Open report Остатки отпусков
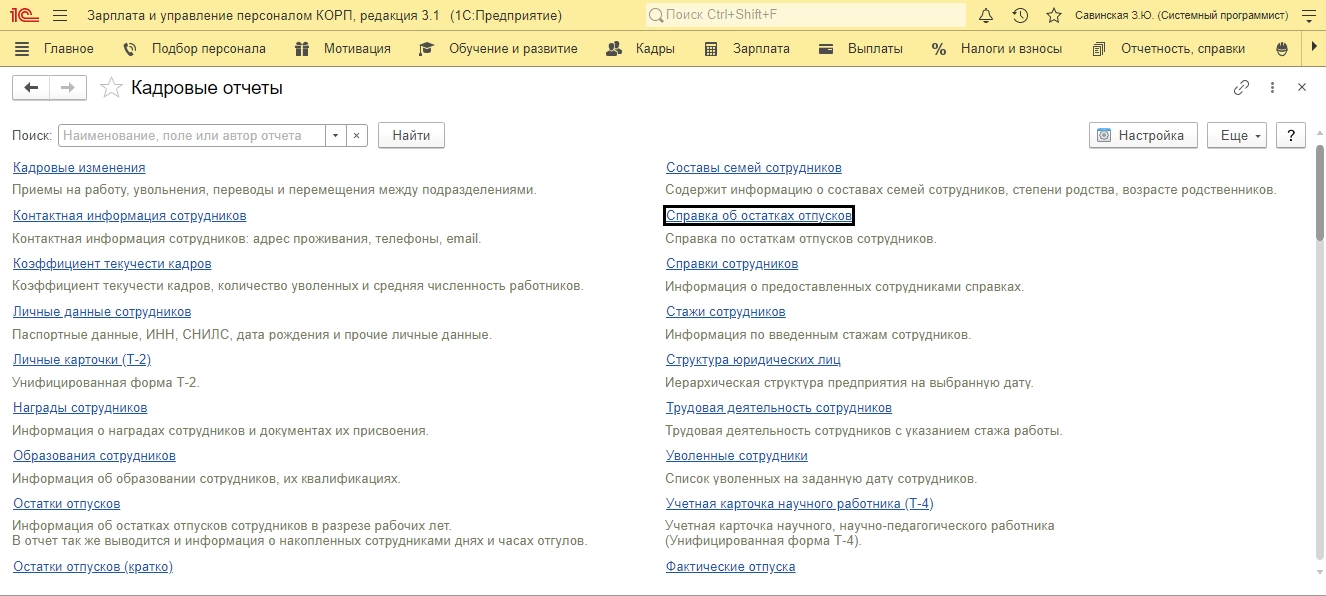Viewport: 1326px width, 596px height. [66, 504]
